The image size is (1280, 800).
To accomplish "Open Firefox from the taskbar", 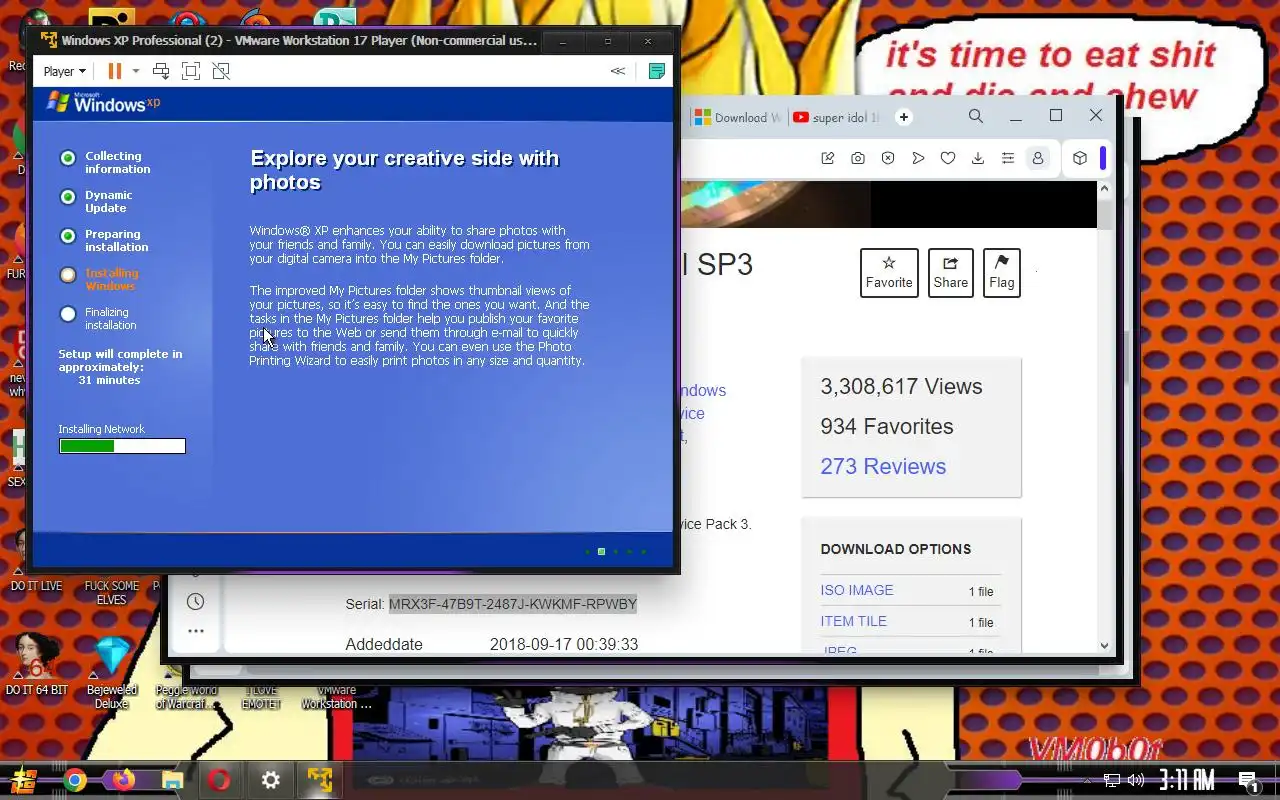I will [124, 780].
